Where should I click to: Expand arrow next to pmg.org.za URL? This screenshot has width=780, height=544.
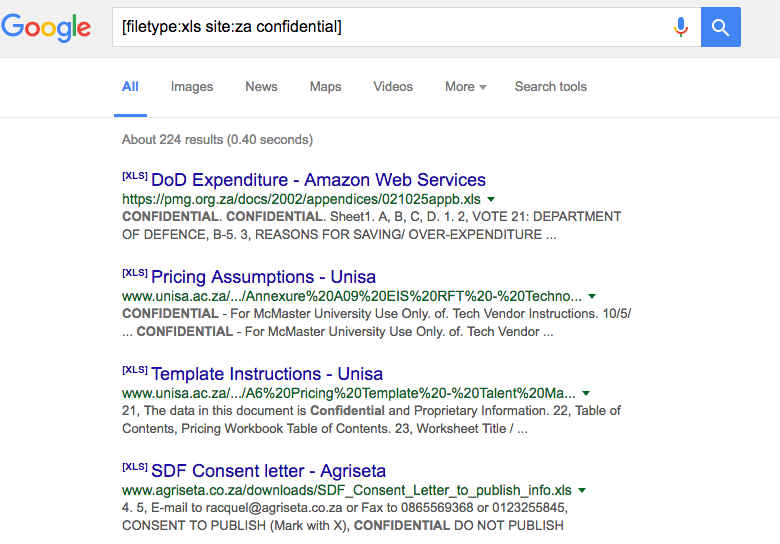pos(491,199)
